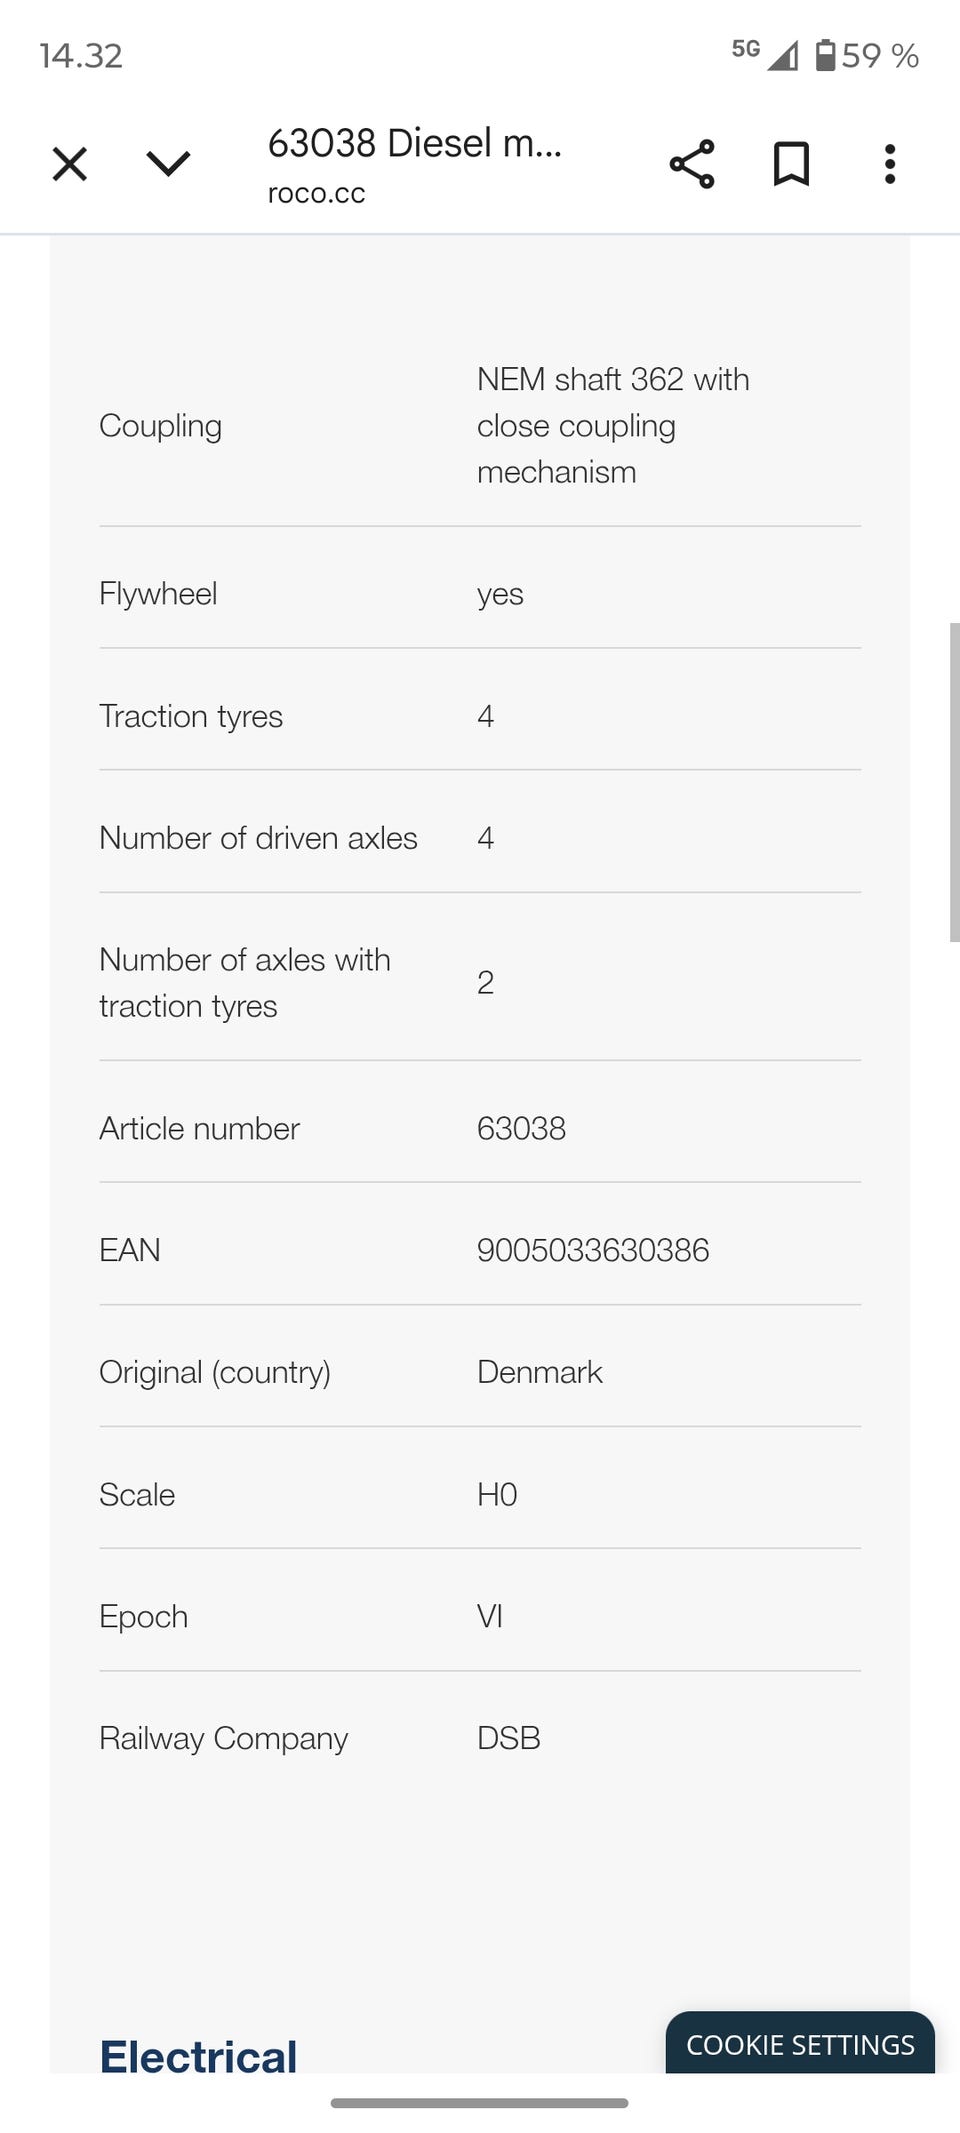Bookmark this Roco page
The height and width of the screenshot is (2133, 960).
point(791,164)
